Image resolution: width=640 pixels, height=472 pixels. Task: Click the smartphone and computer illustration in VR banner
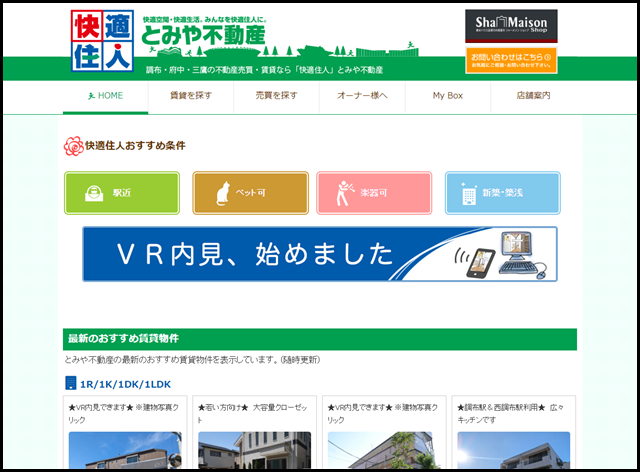[x=501, y=255]
